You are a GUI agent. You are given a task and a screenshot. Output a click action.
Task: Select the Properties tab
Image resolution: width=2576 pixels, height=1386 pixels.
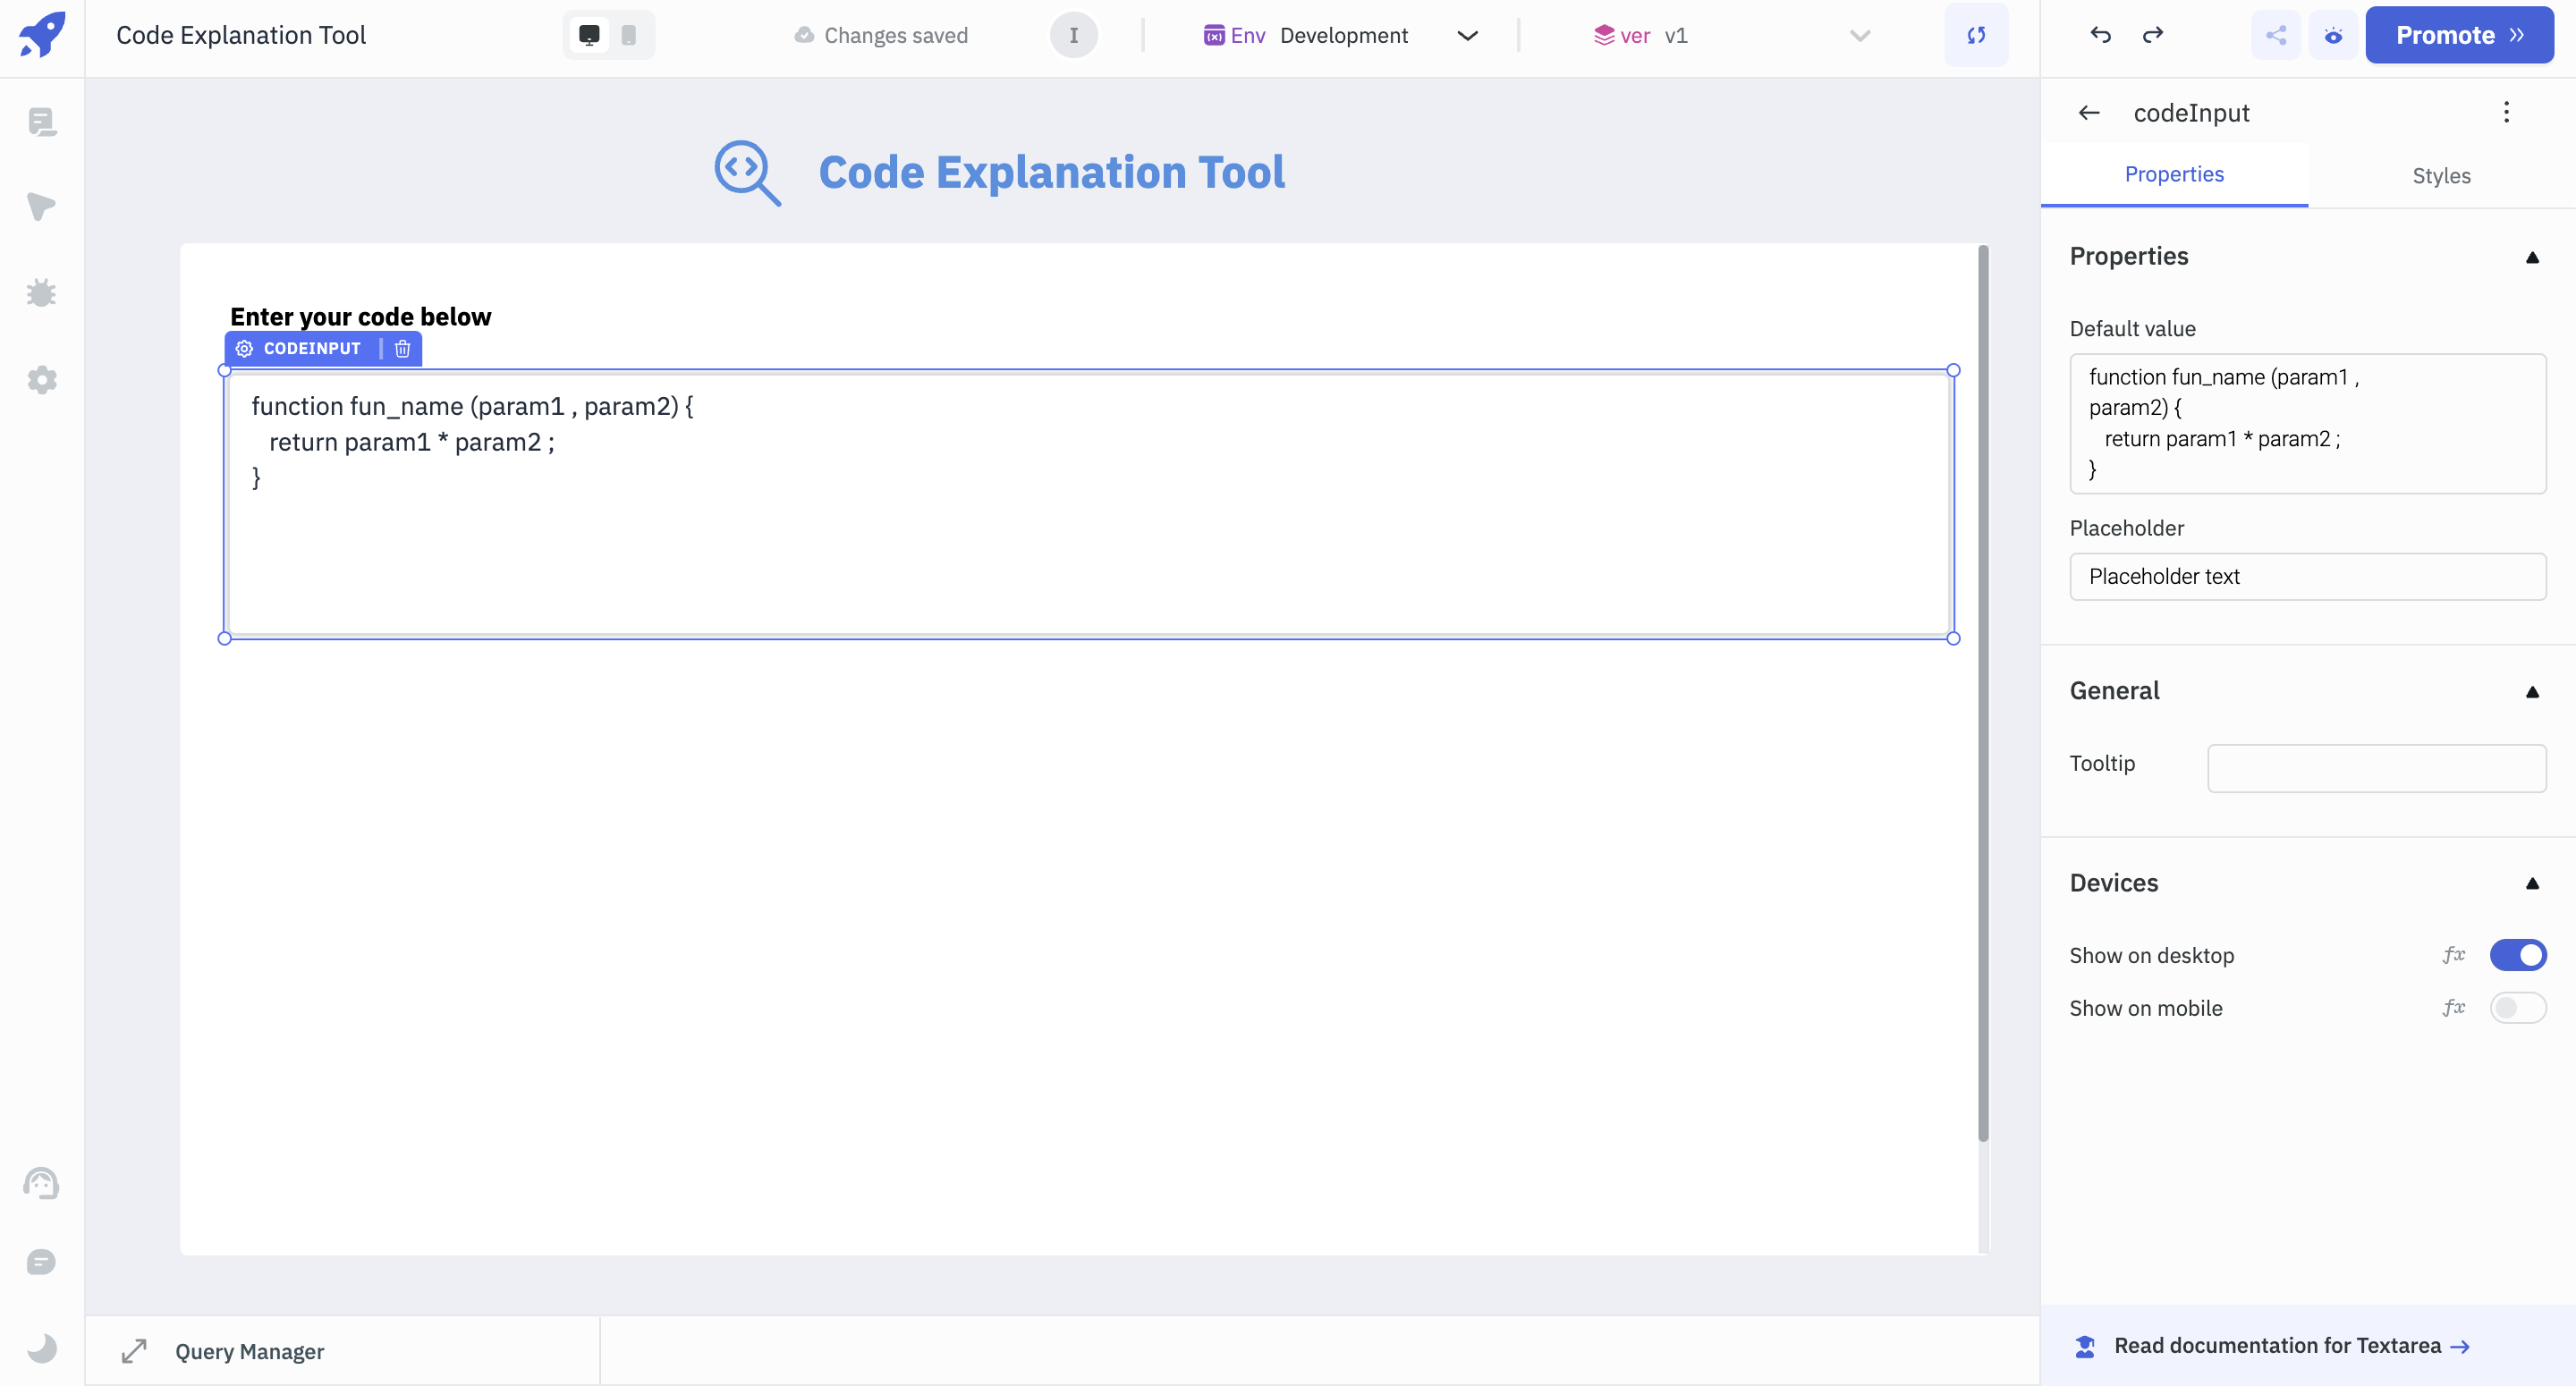click(2175, 174)
